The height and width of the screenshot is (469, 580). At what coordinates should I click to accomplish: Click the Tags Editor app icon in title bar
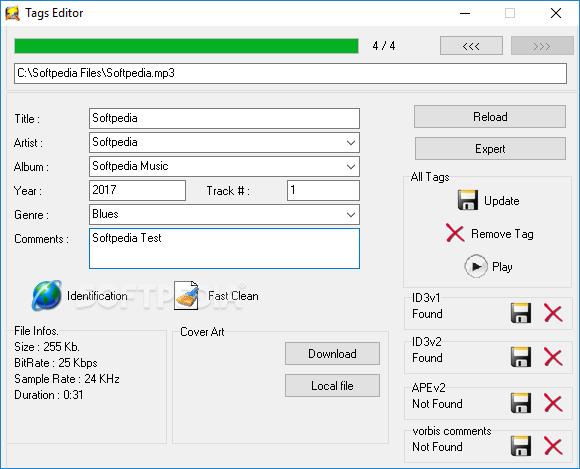pos(12,13)
